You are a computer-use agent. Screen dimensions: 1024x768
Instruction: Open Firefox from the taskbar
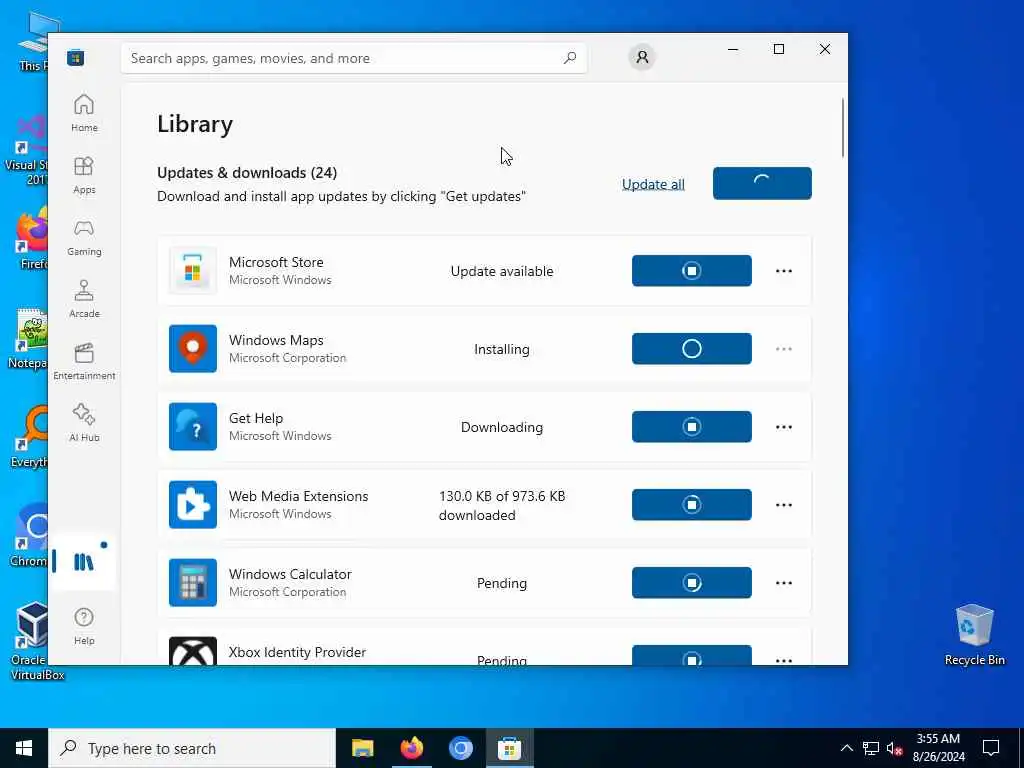[411, 748]
